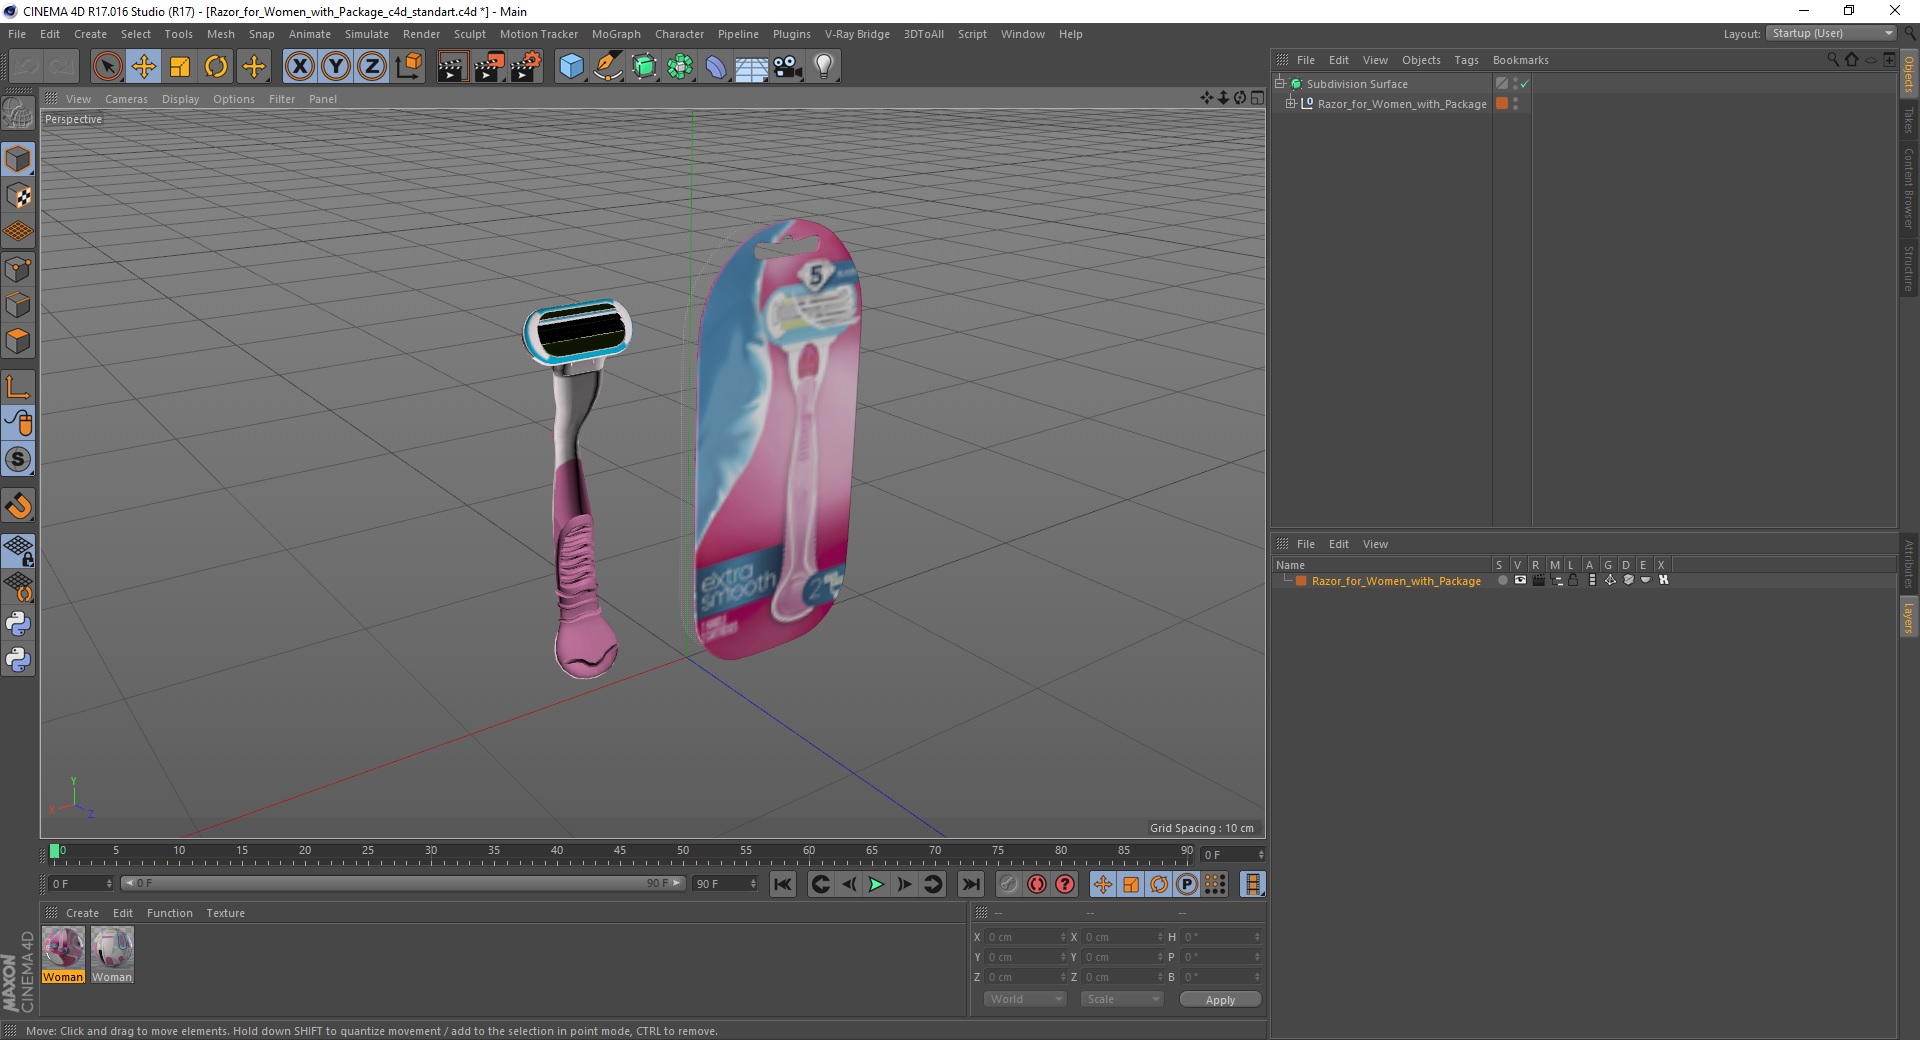Activate the Scale tool
The image size is (1920, 1040).
point(180,67)
